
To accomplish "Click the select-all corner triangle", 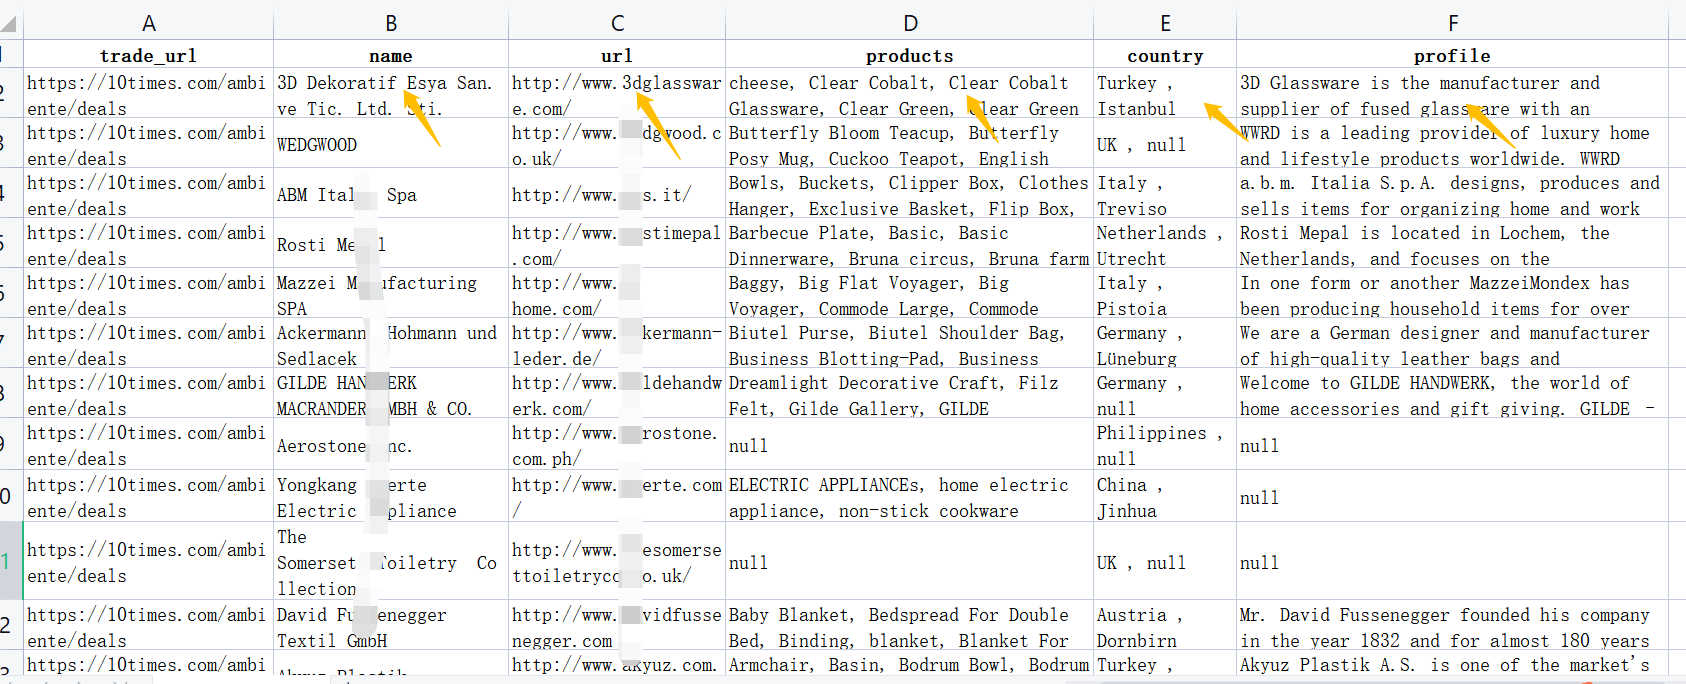I will [11, 23].
